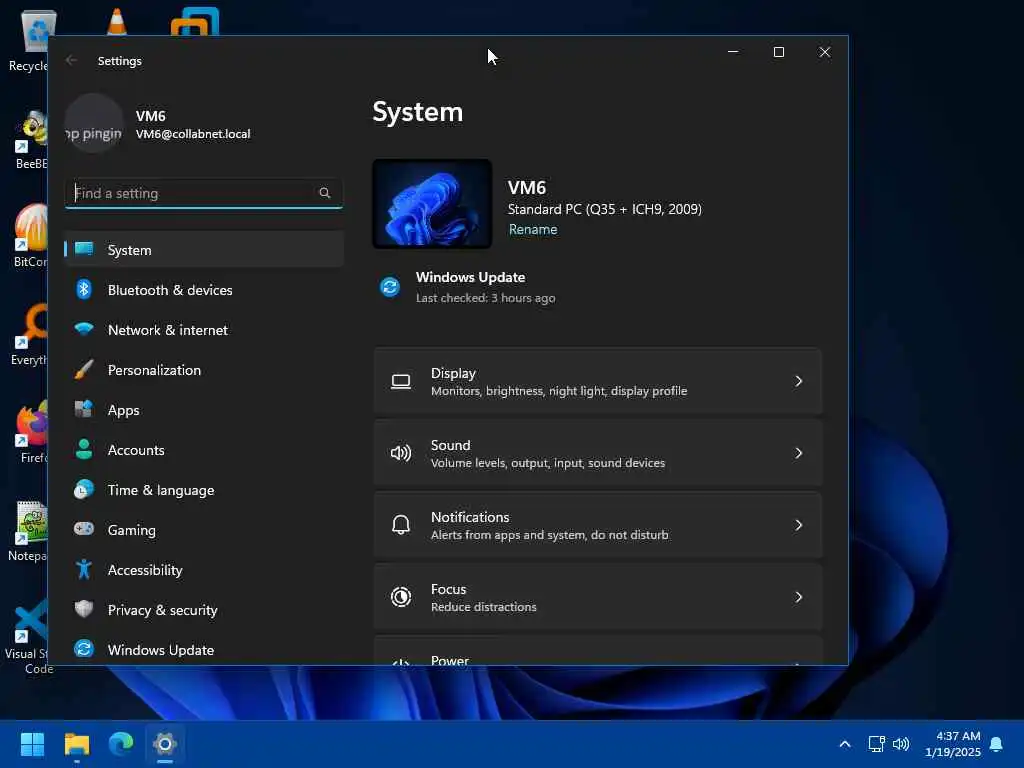
Task: Click the Sound speaker icon in settings list
Action: tap(401, 453)
